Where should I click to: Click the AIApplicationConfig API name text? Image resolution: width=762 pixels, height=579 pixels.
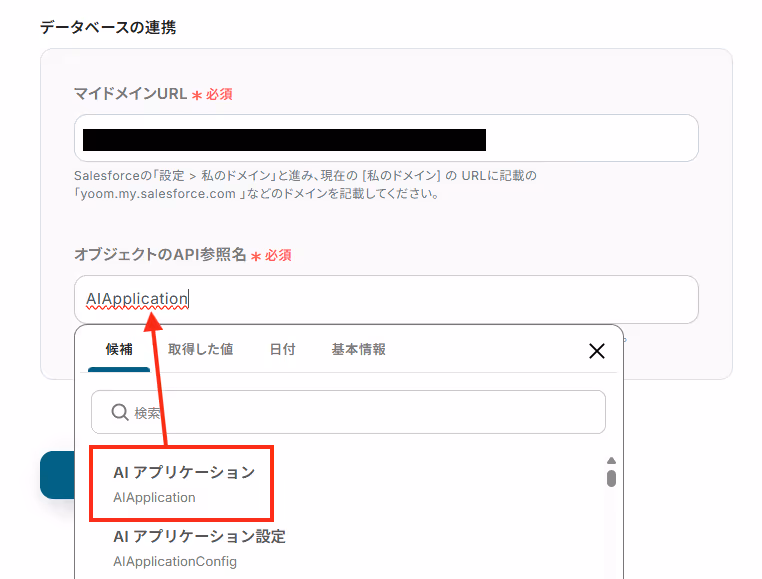(x=175, y=561)
